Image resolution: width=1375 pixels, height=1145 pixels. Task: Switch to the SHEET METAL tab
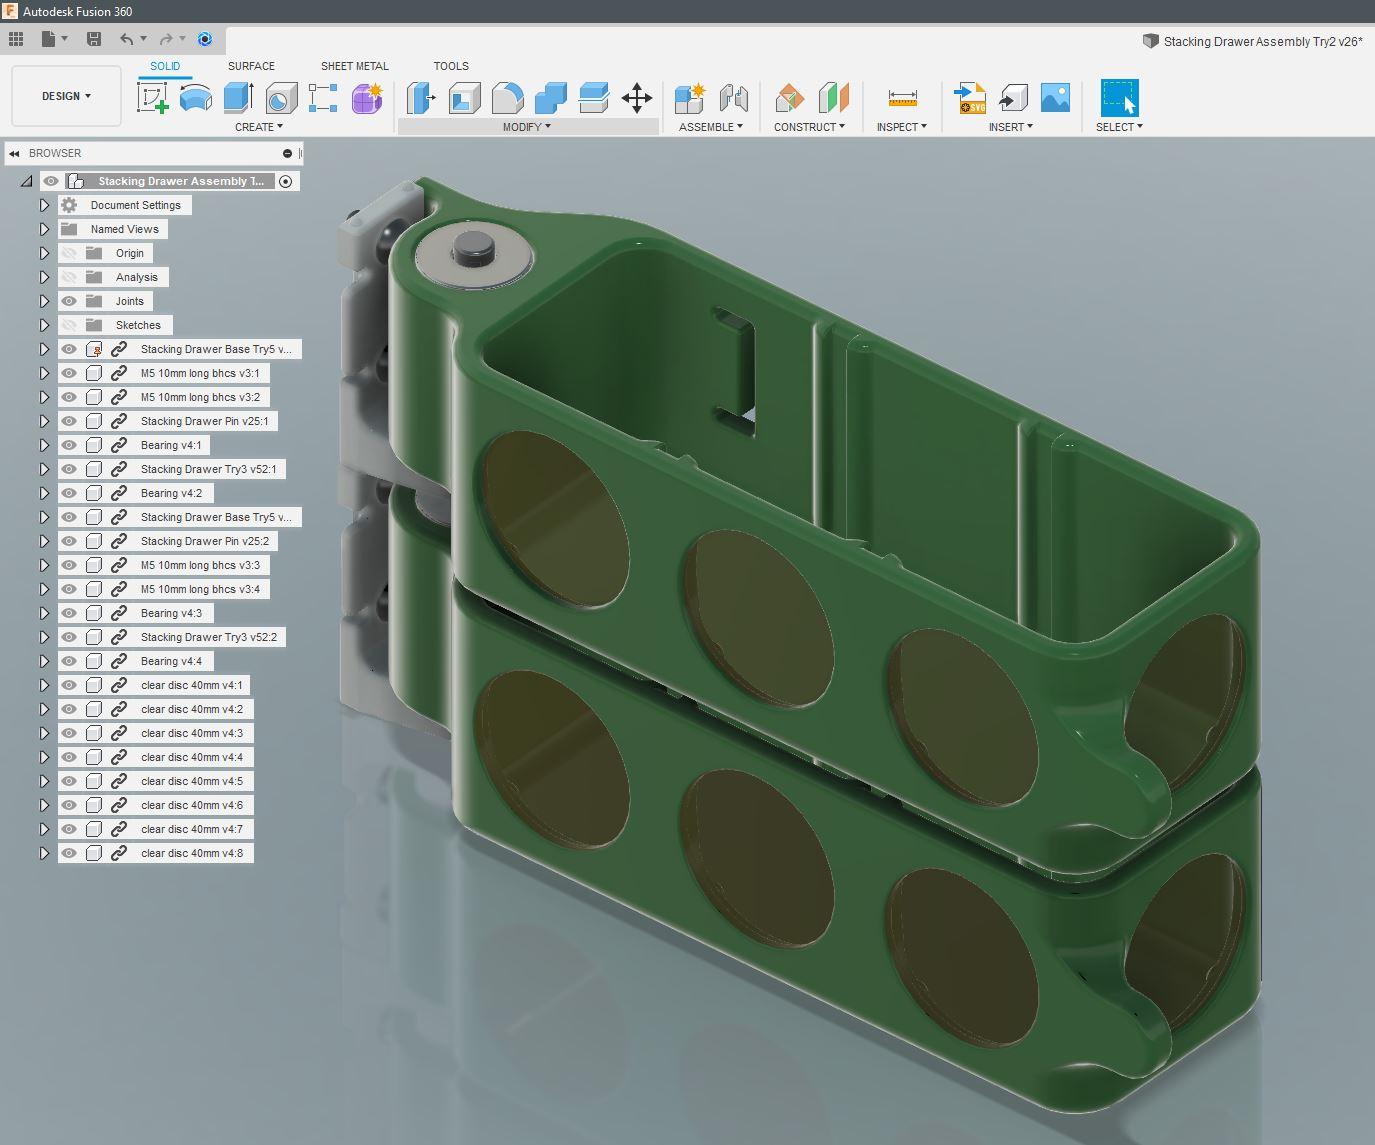(x=355, y=66)
